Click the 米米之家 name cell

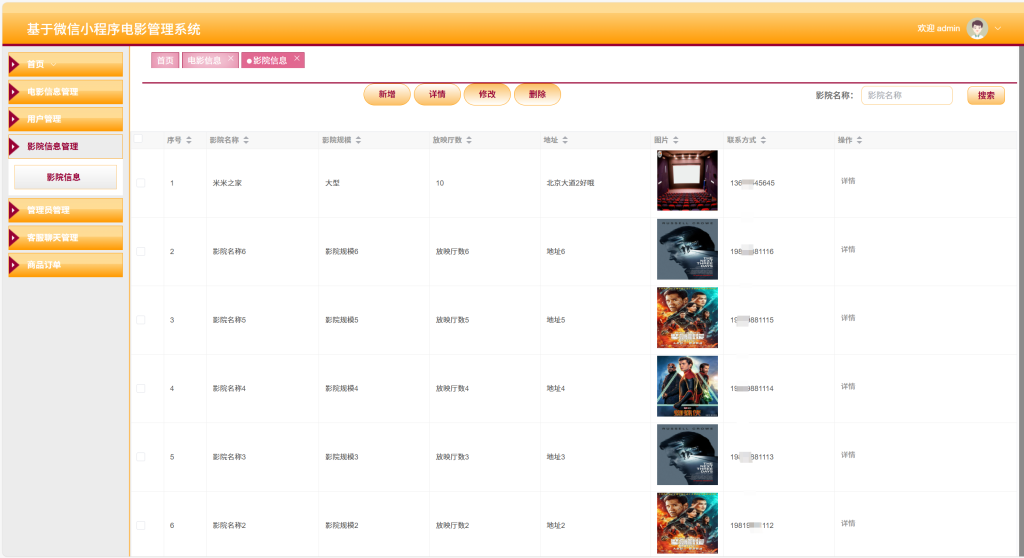pyautogui.click(x=227, y=183)
